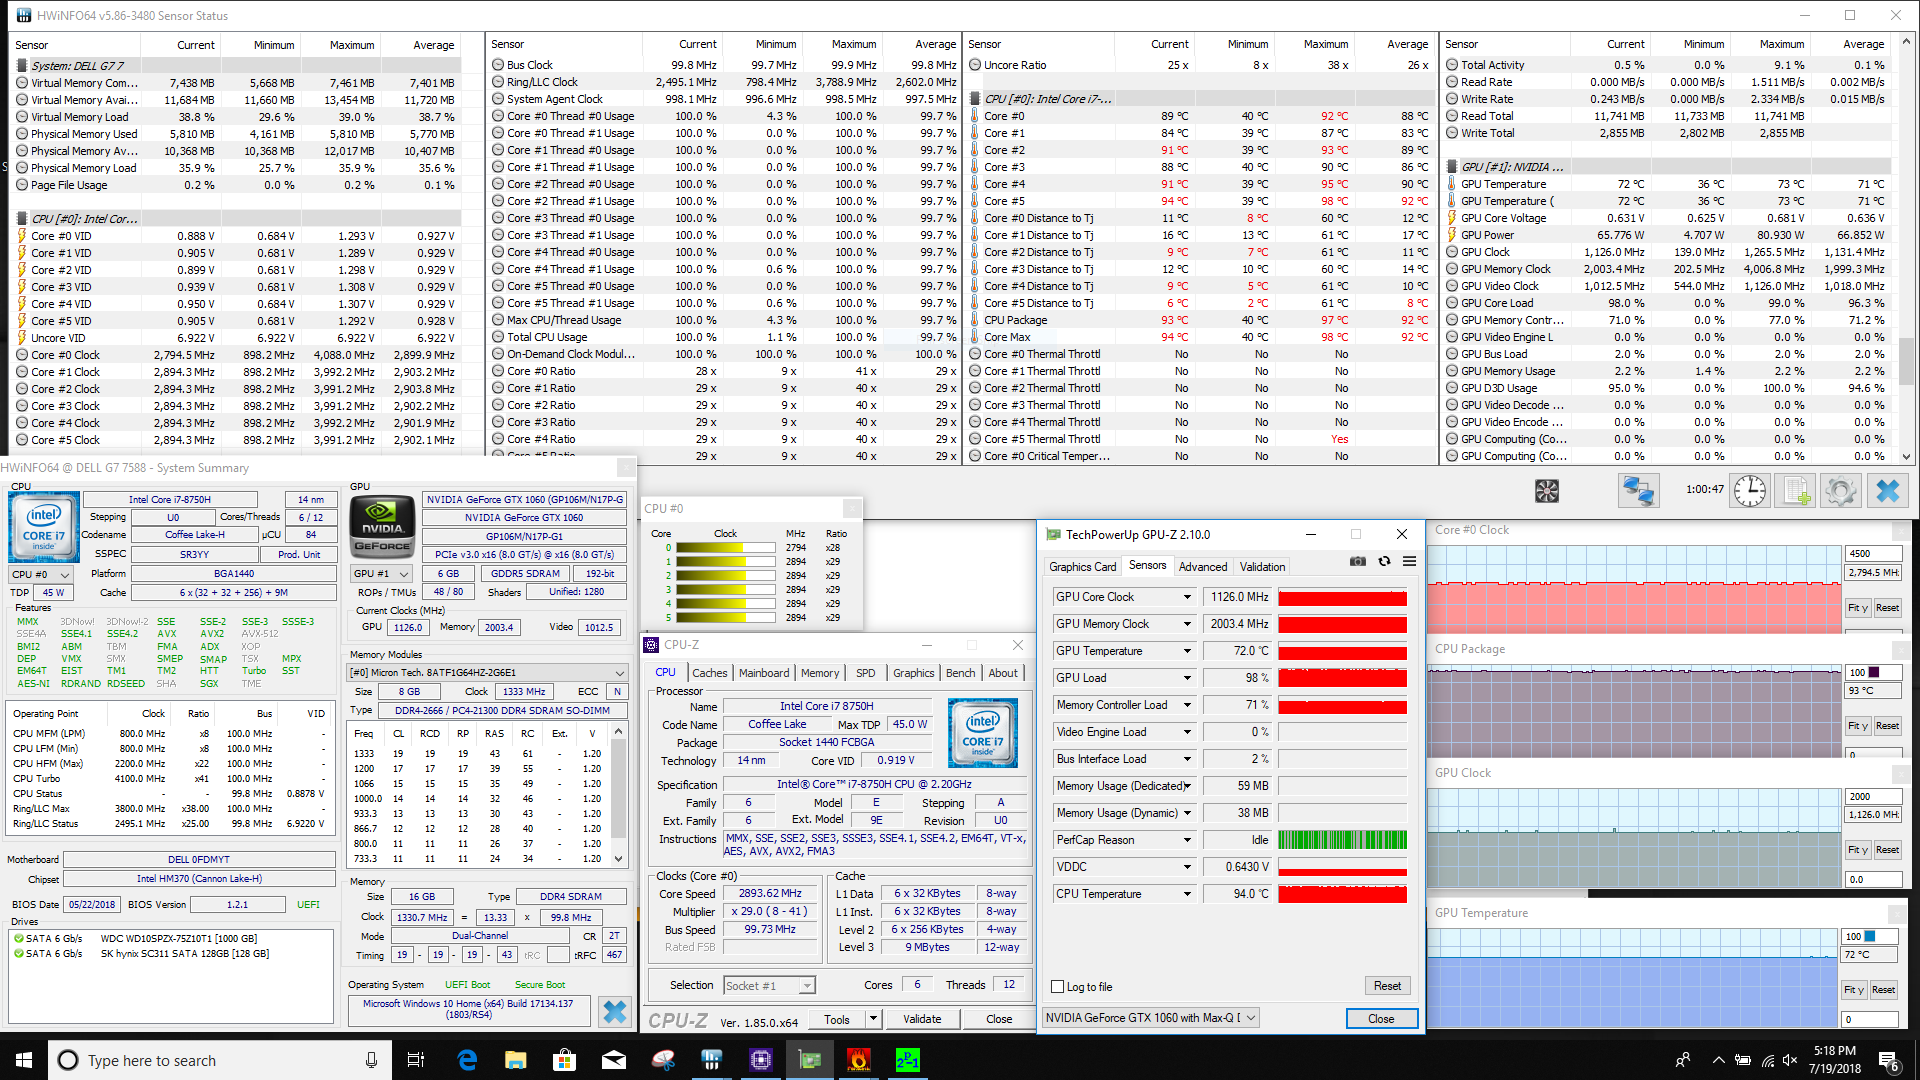The height and width of the screenshot is (1080, 1920).
Task: Open Windows Start menu
Action: (24, 1060)
